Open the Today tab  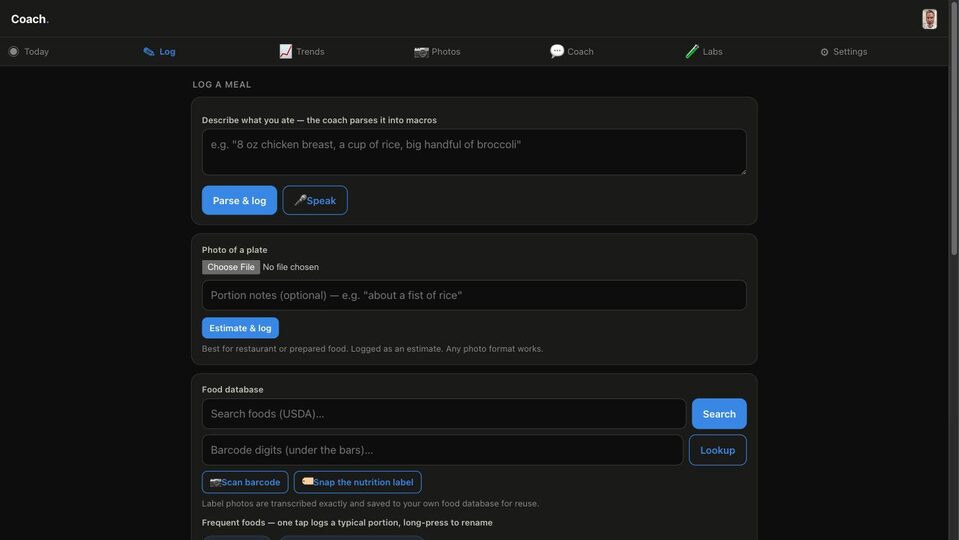tap(28, 51)
